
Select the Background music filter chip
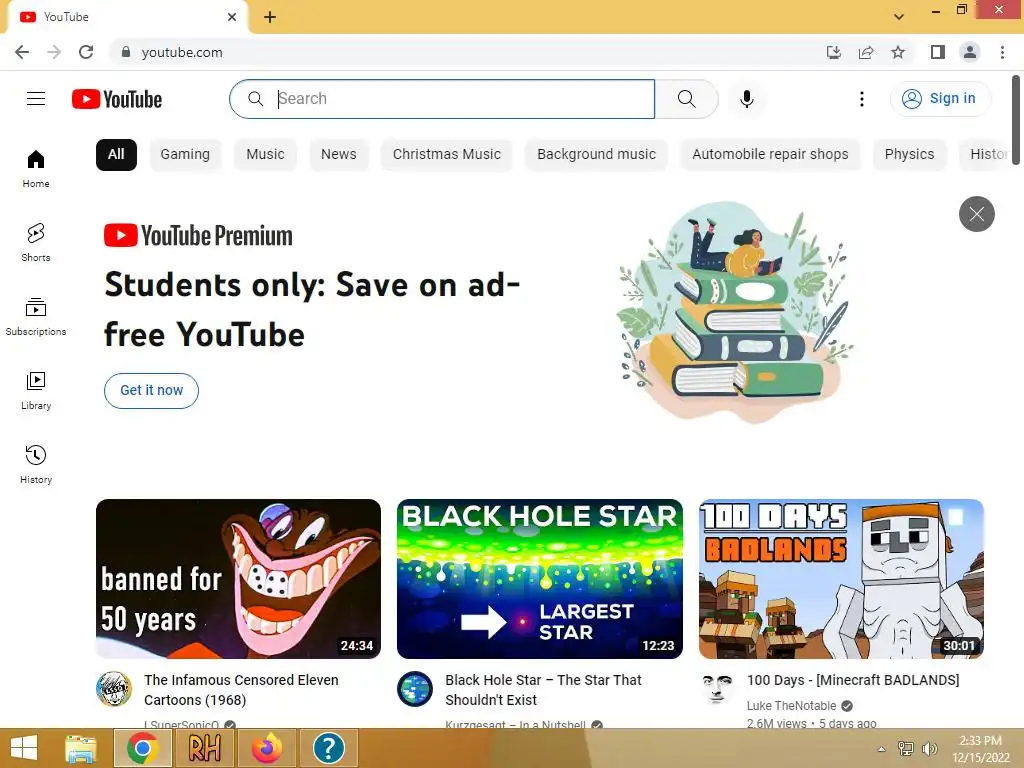point(596,155)
